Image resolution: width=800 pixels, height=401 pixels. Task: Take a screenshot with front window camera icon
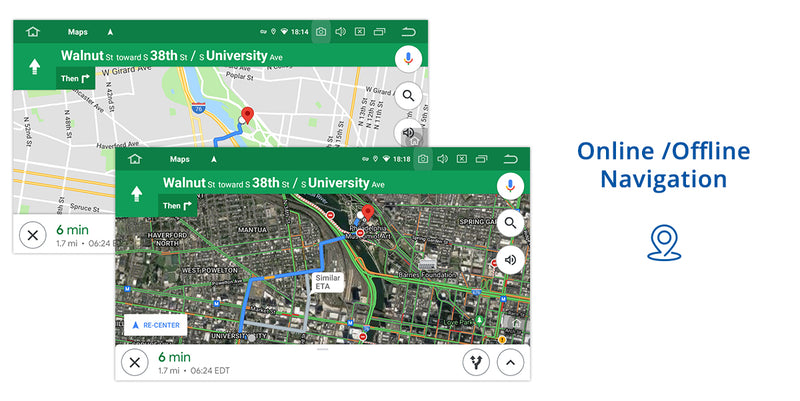423,159
